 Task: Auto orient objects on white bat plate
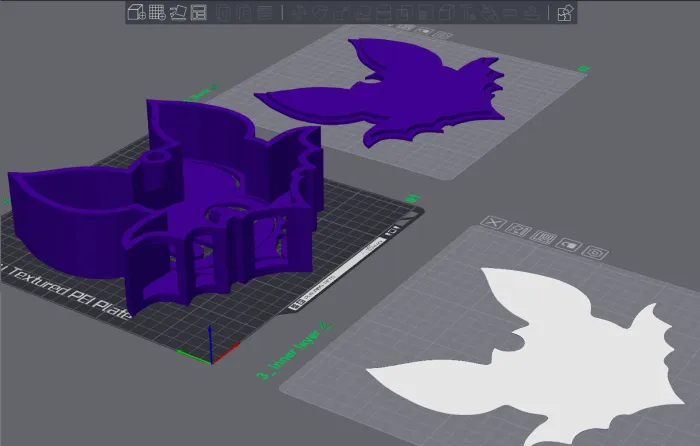tap(516, 230)
